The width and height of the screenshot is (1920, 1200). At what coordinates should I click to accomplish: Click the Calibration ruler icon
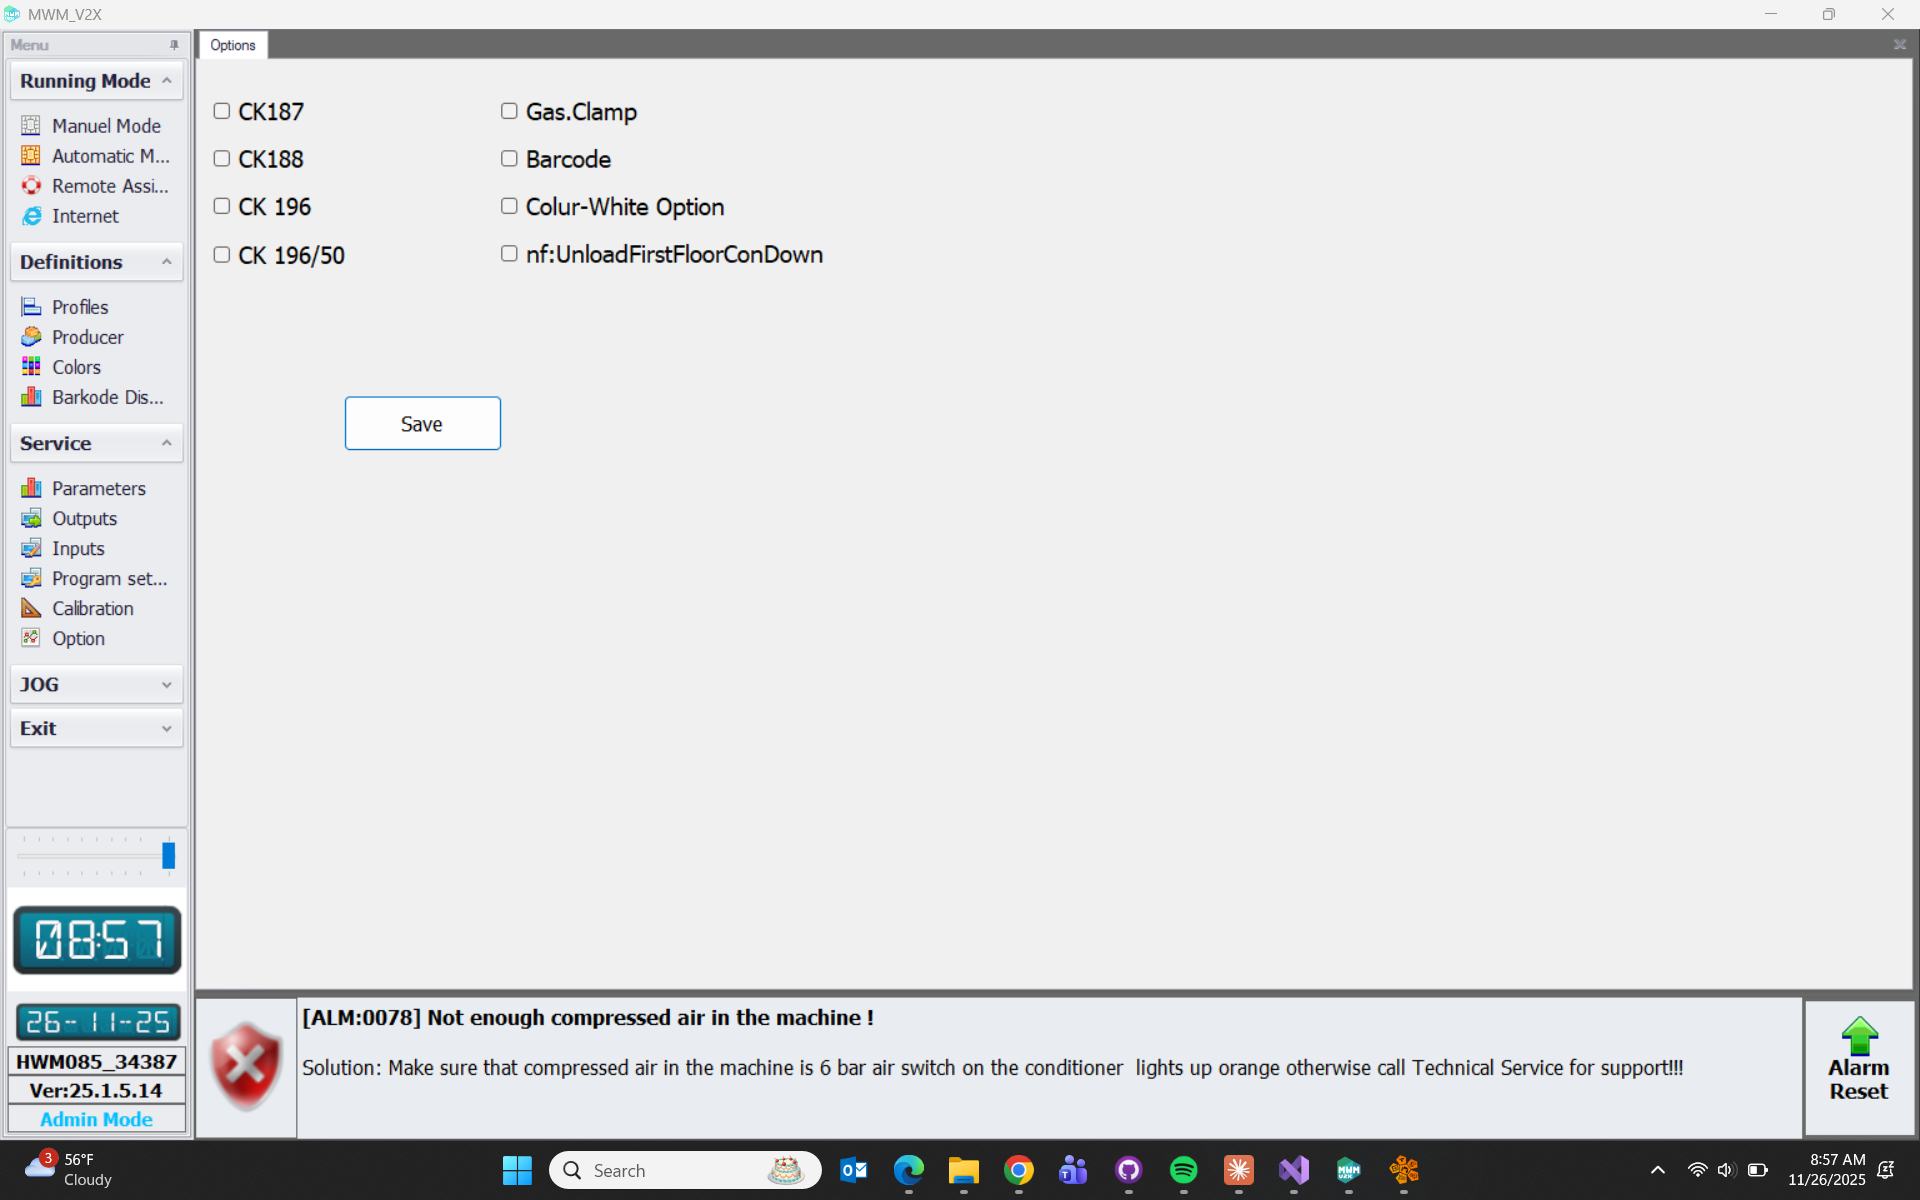tap(31, 608)
